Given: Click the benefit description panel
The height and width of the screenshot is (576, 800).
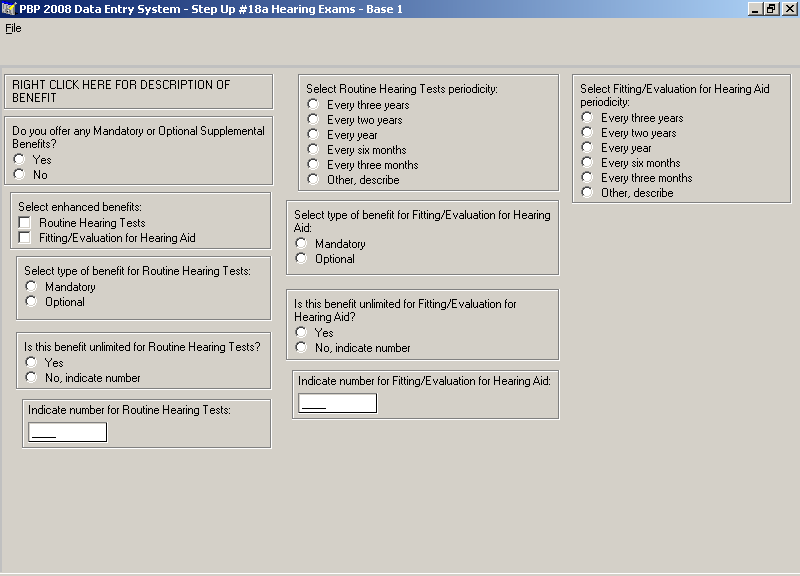Looking at the screenshot, I should (139, 91).
